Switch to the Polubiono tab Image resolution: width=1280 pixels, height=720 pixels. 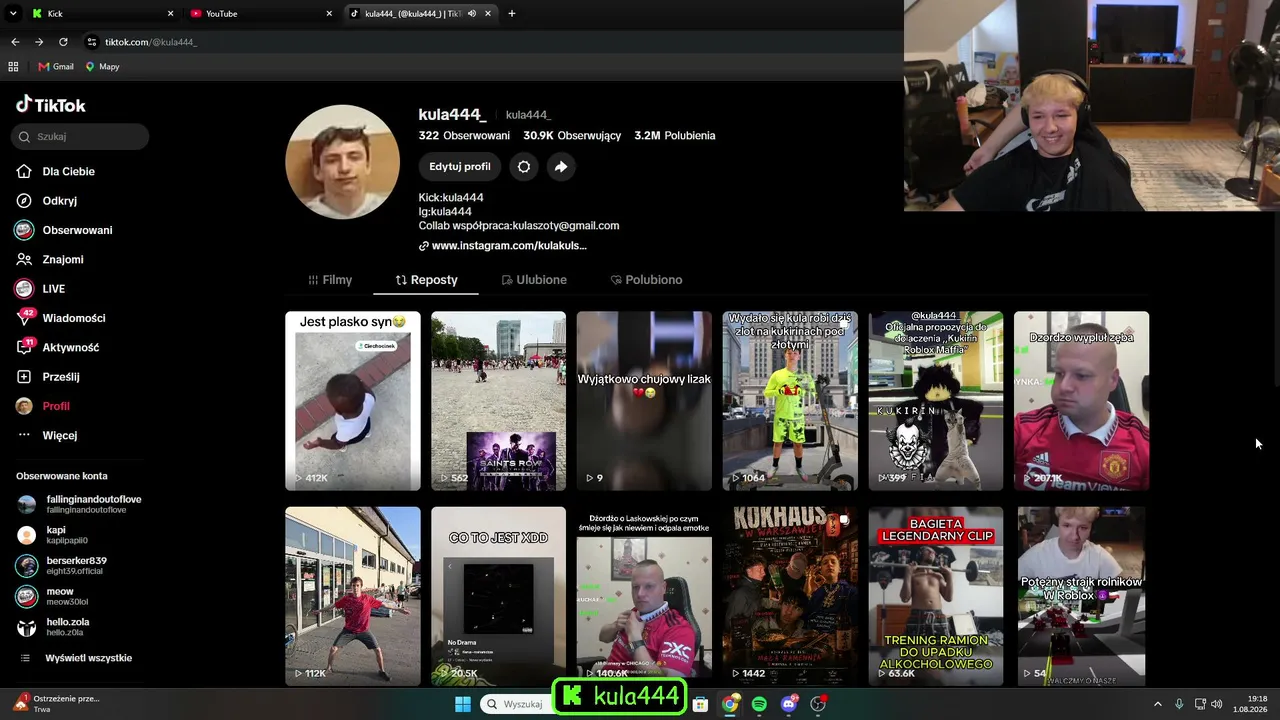pyautogui.click(x=646, y=280)
